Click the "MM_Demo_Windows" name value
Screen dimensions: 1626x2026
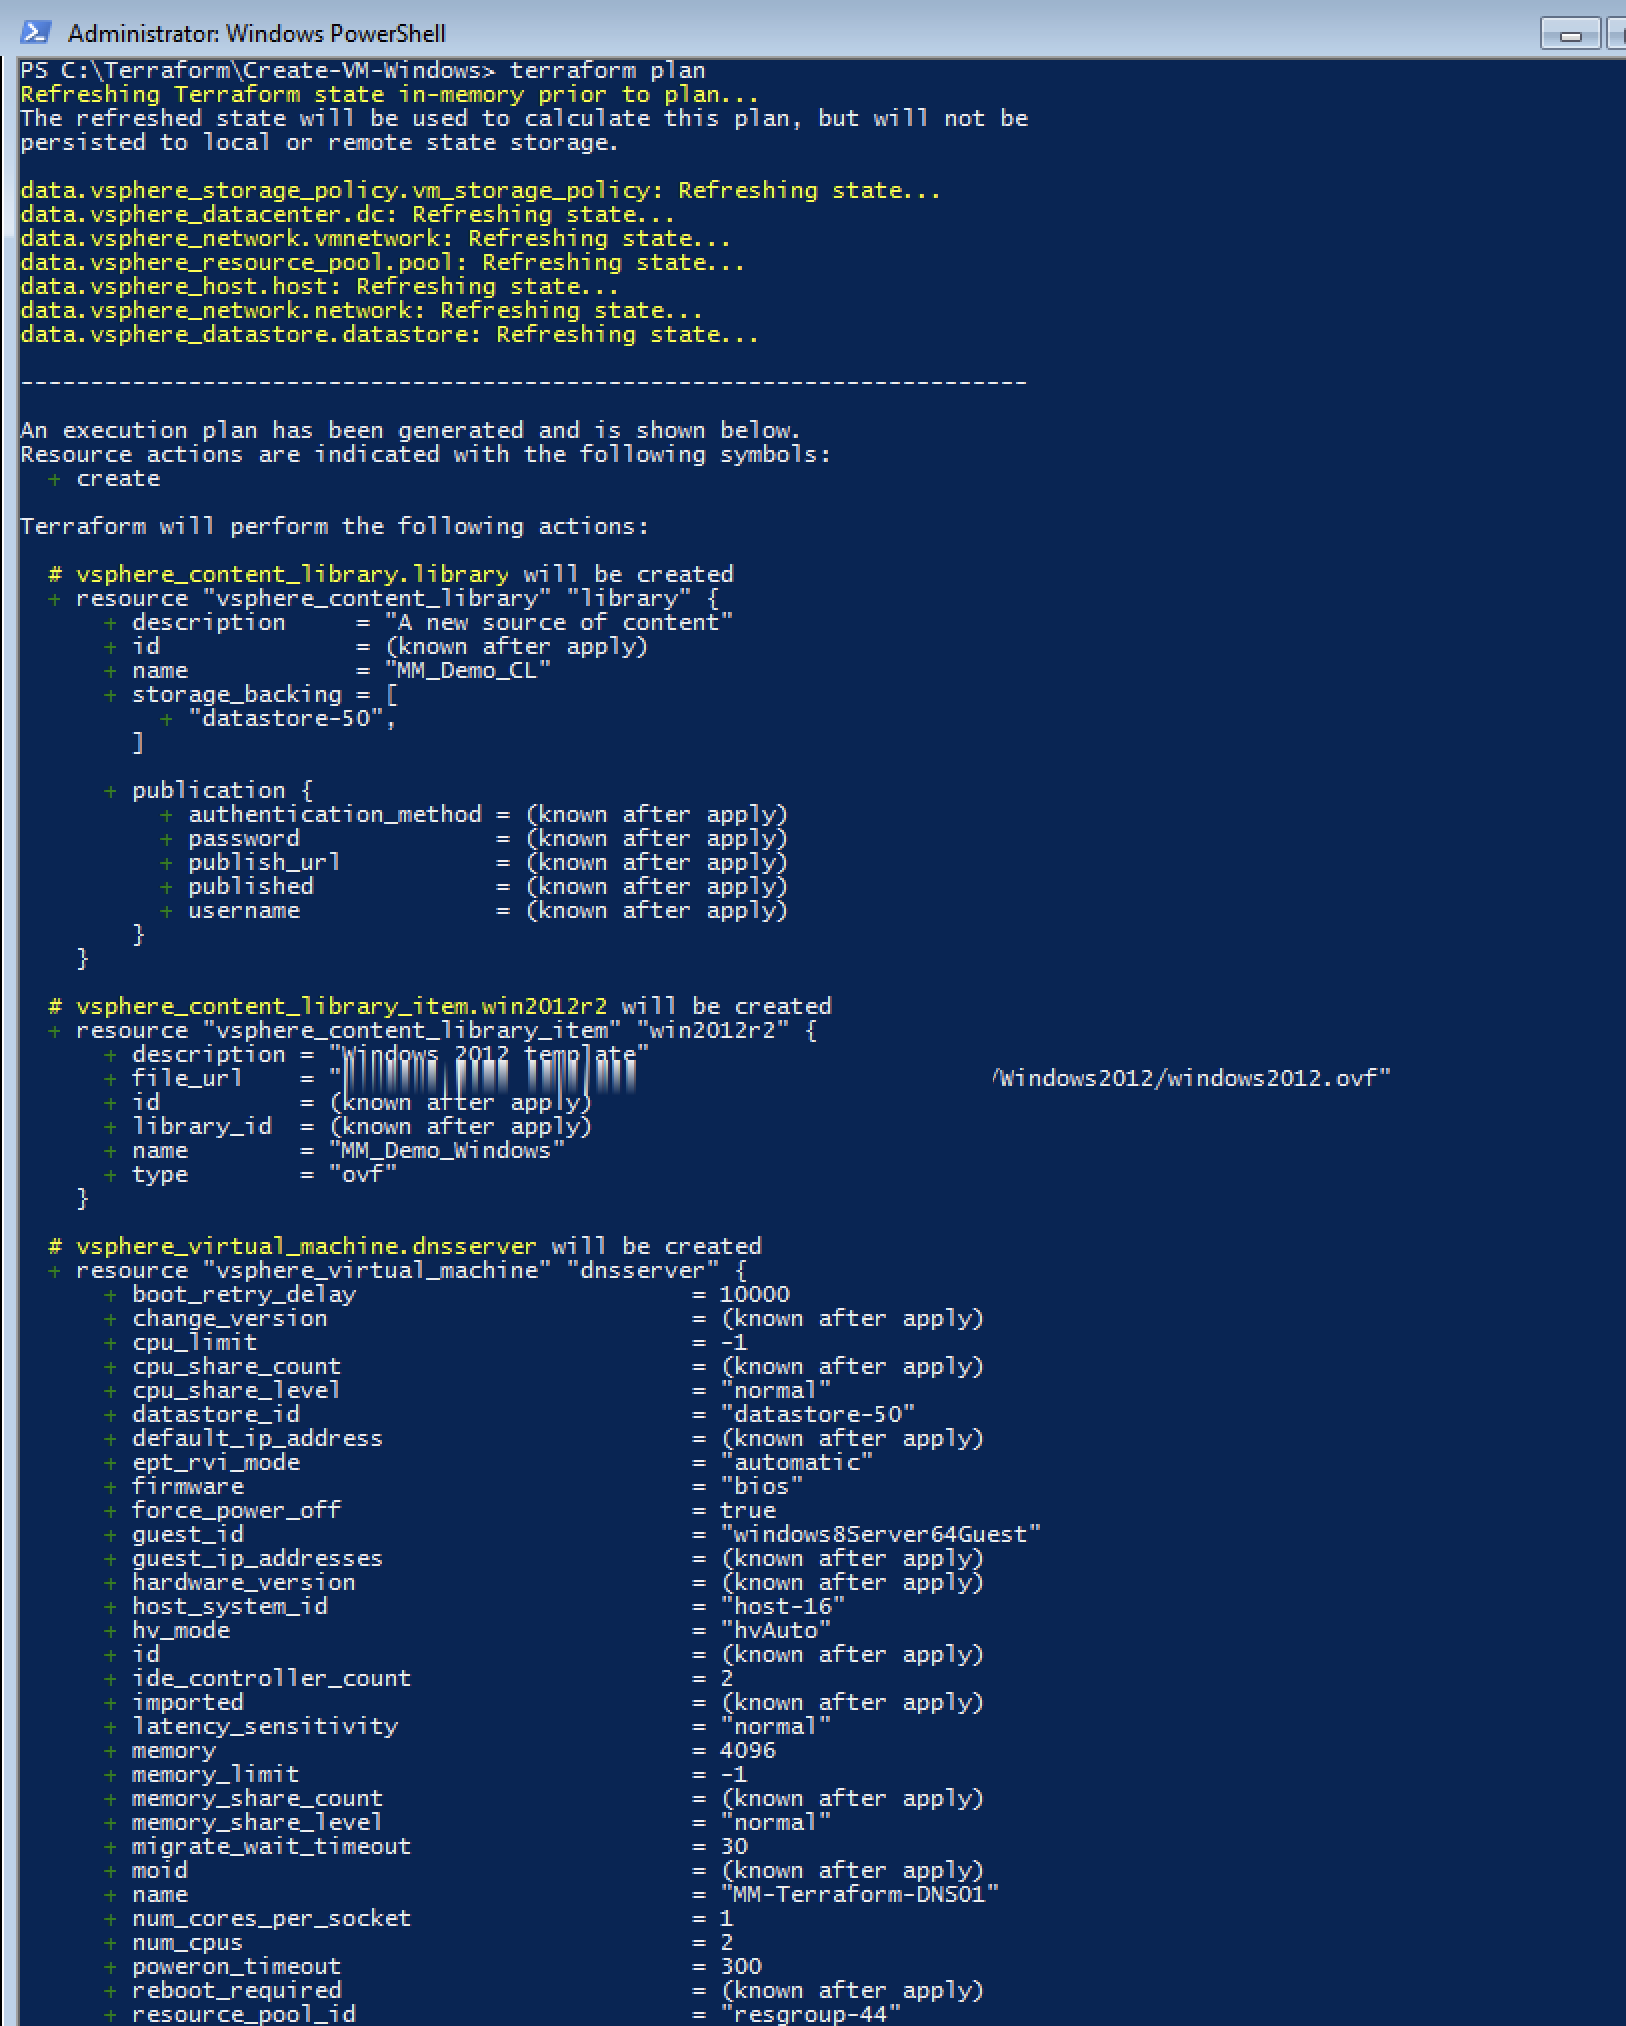[447, 1151]
